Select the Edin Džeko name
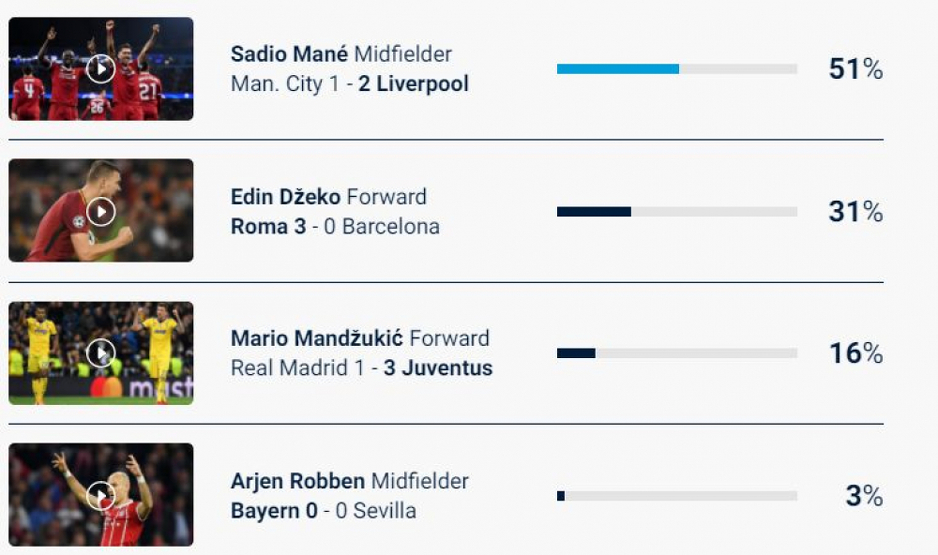This screenshot has height=555, width=938. pos(285,197)
